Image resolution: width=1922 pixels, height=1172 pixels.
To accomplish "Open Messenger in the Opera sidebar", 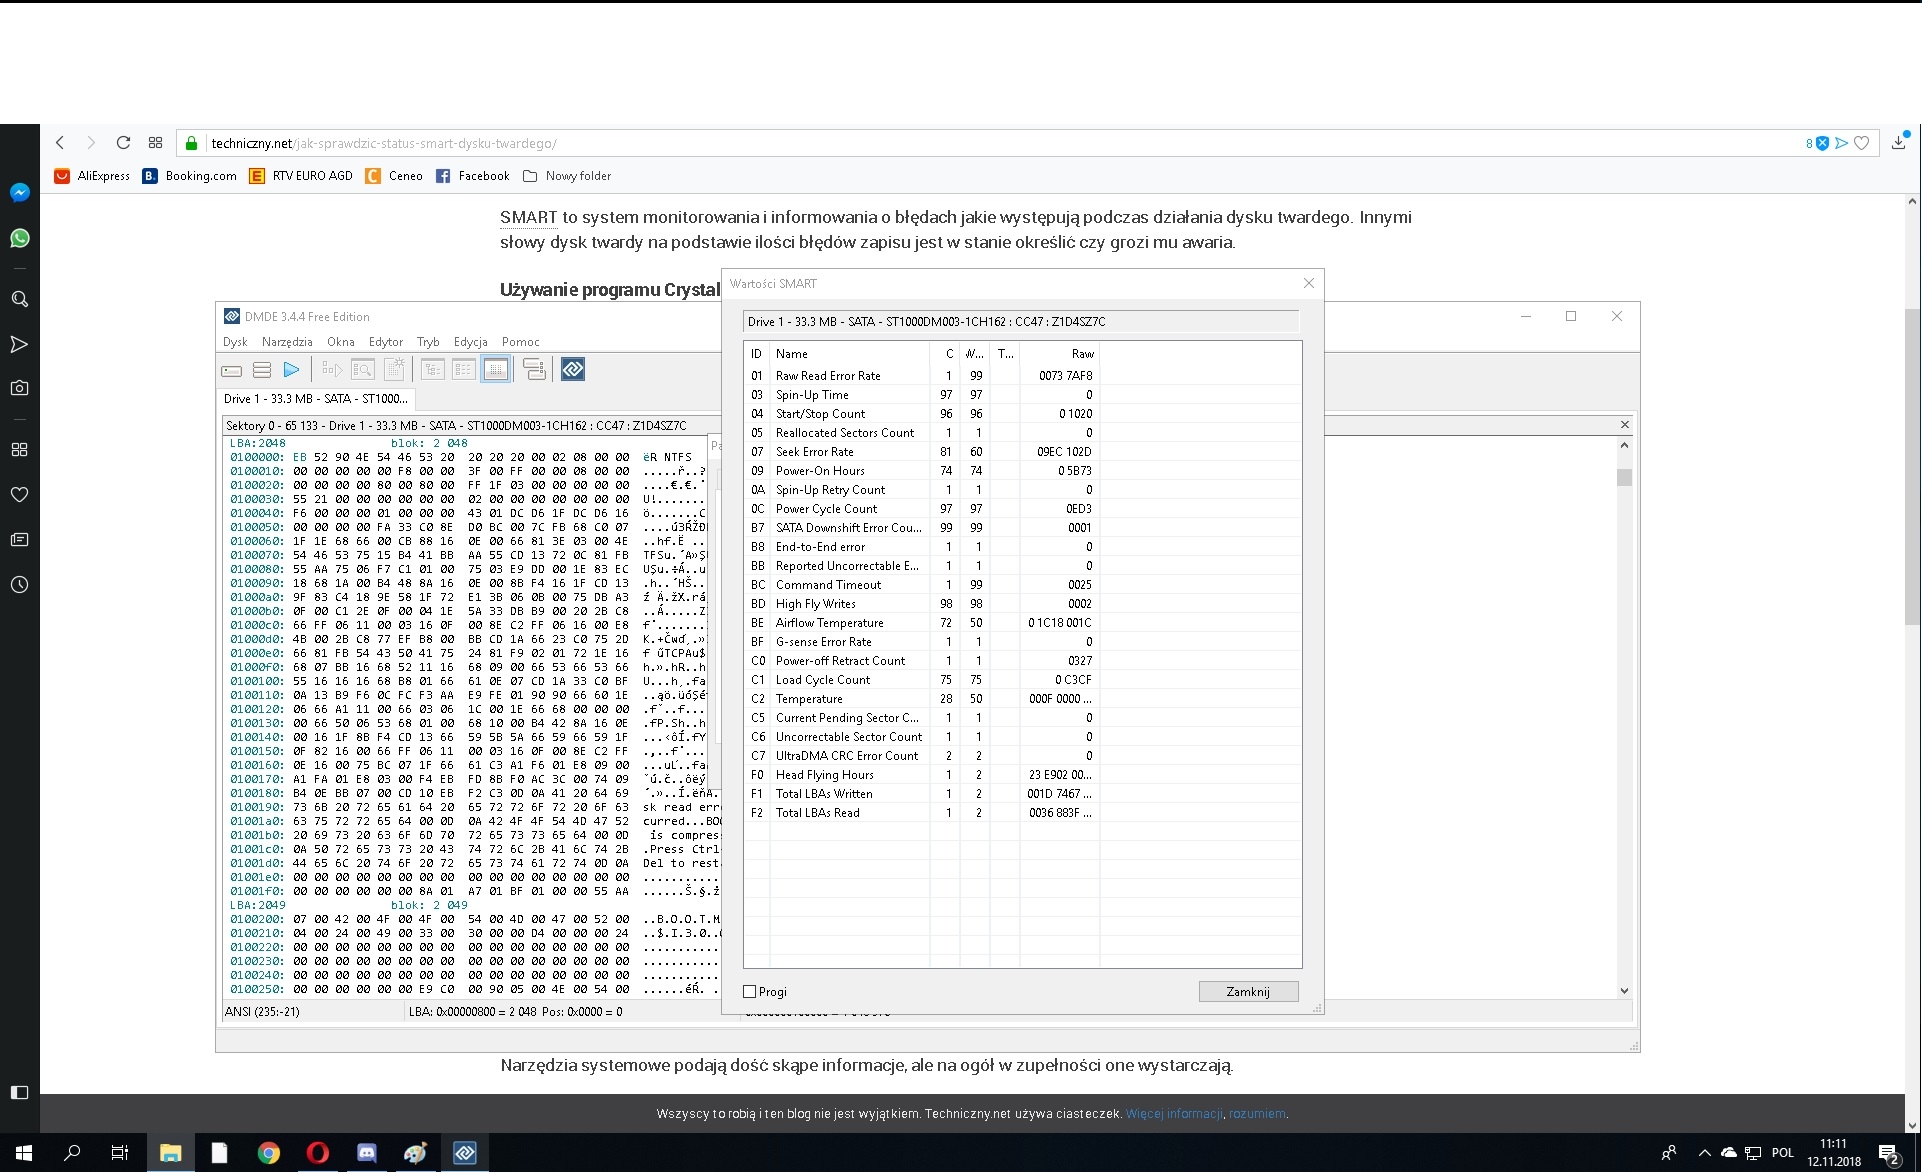I will coord(20,193).
